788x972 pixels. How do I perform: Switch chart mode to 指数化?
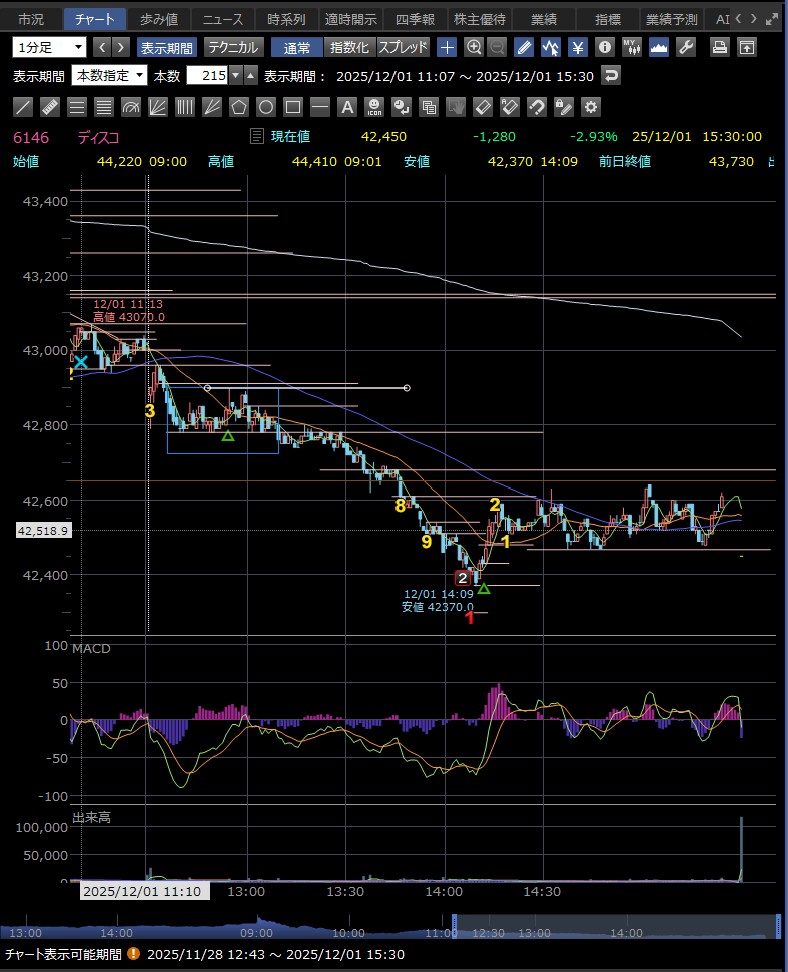349,47
